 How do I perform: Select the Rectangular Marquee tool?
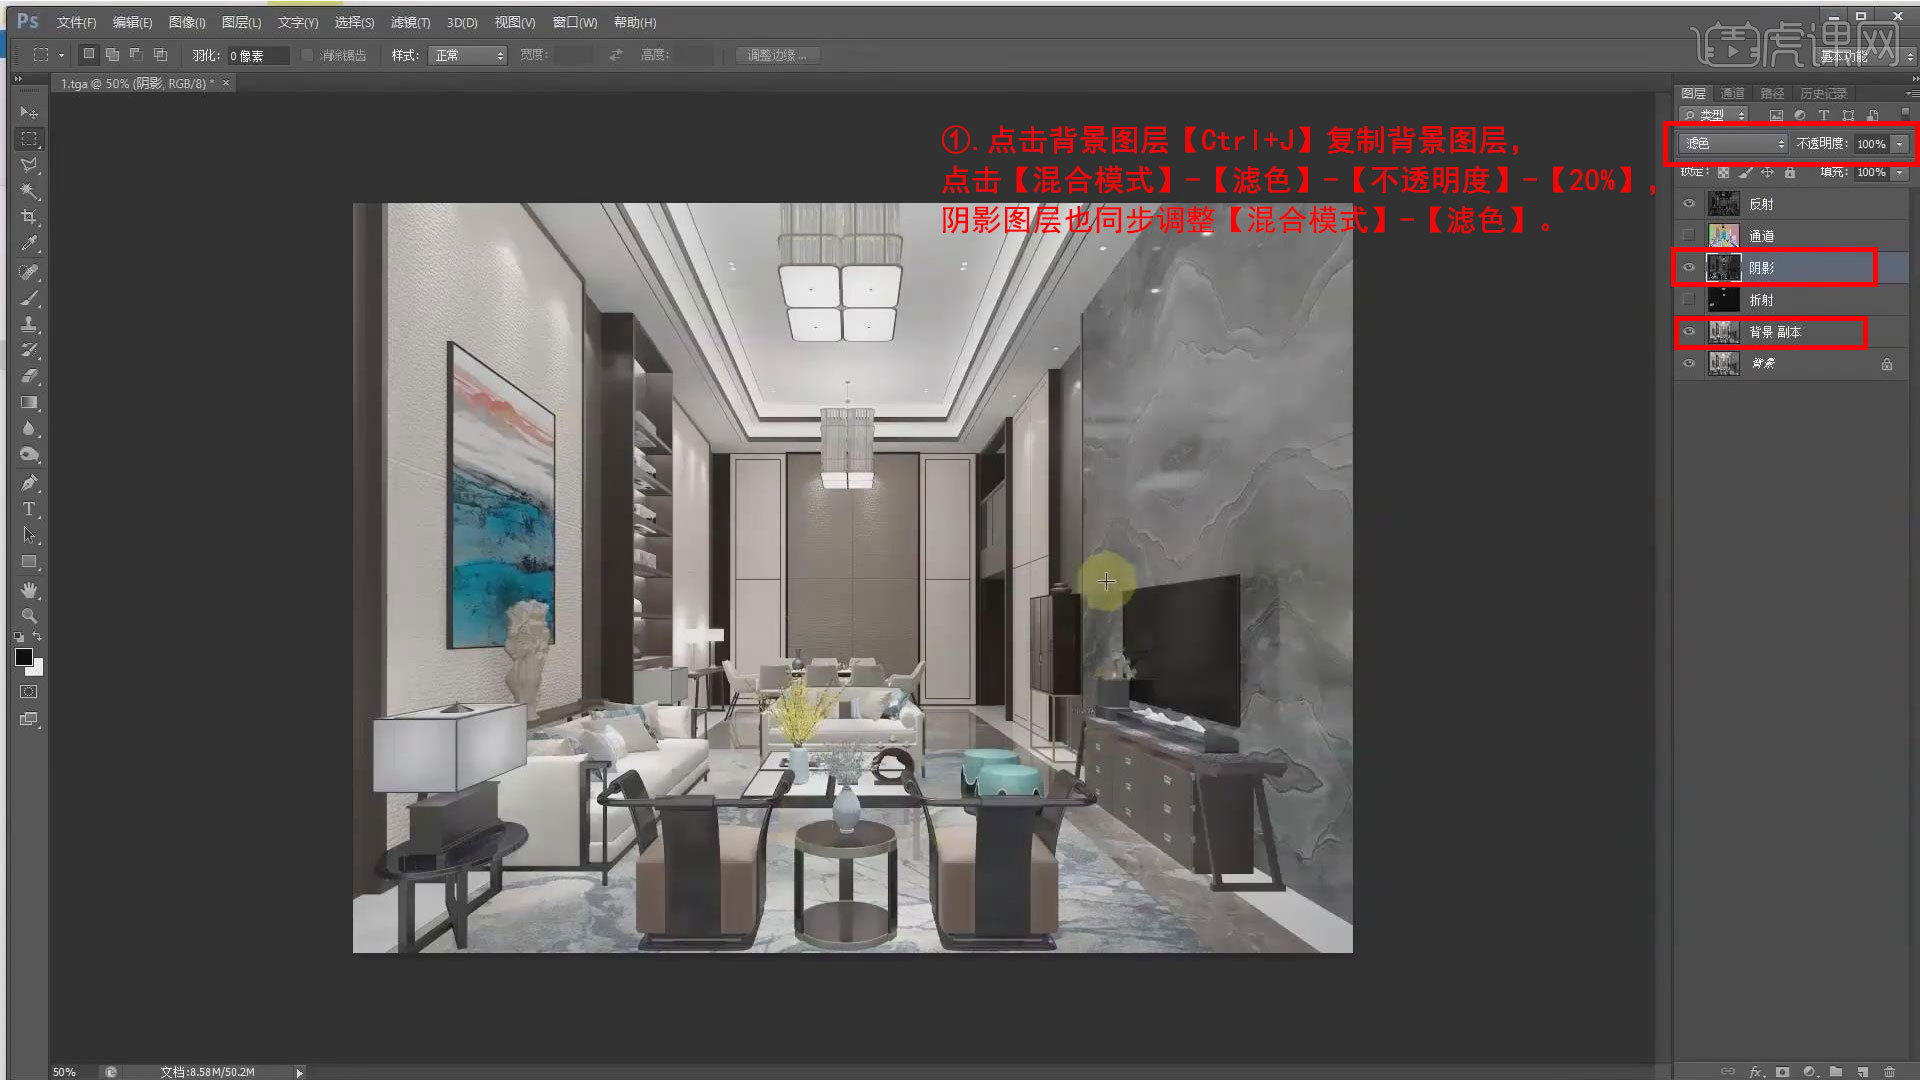point(29,139)
